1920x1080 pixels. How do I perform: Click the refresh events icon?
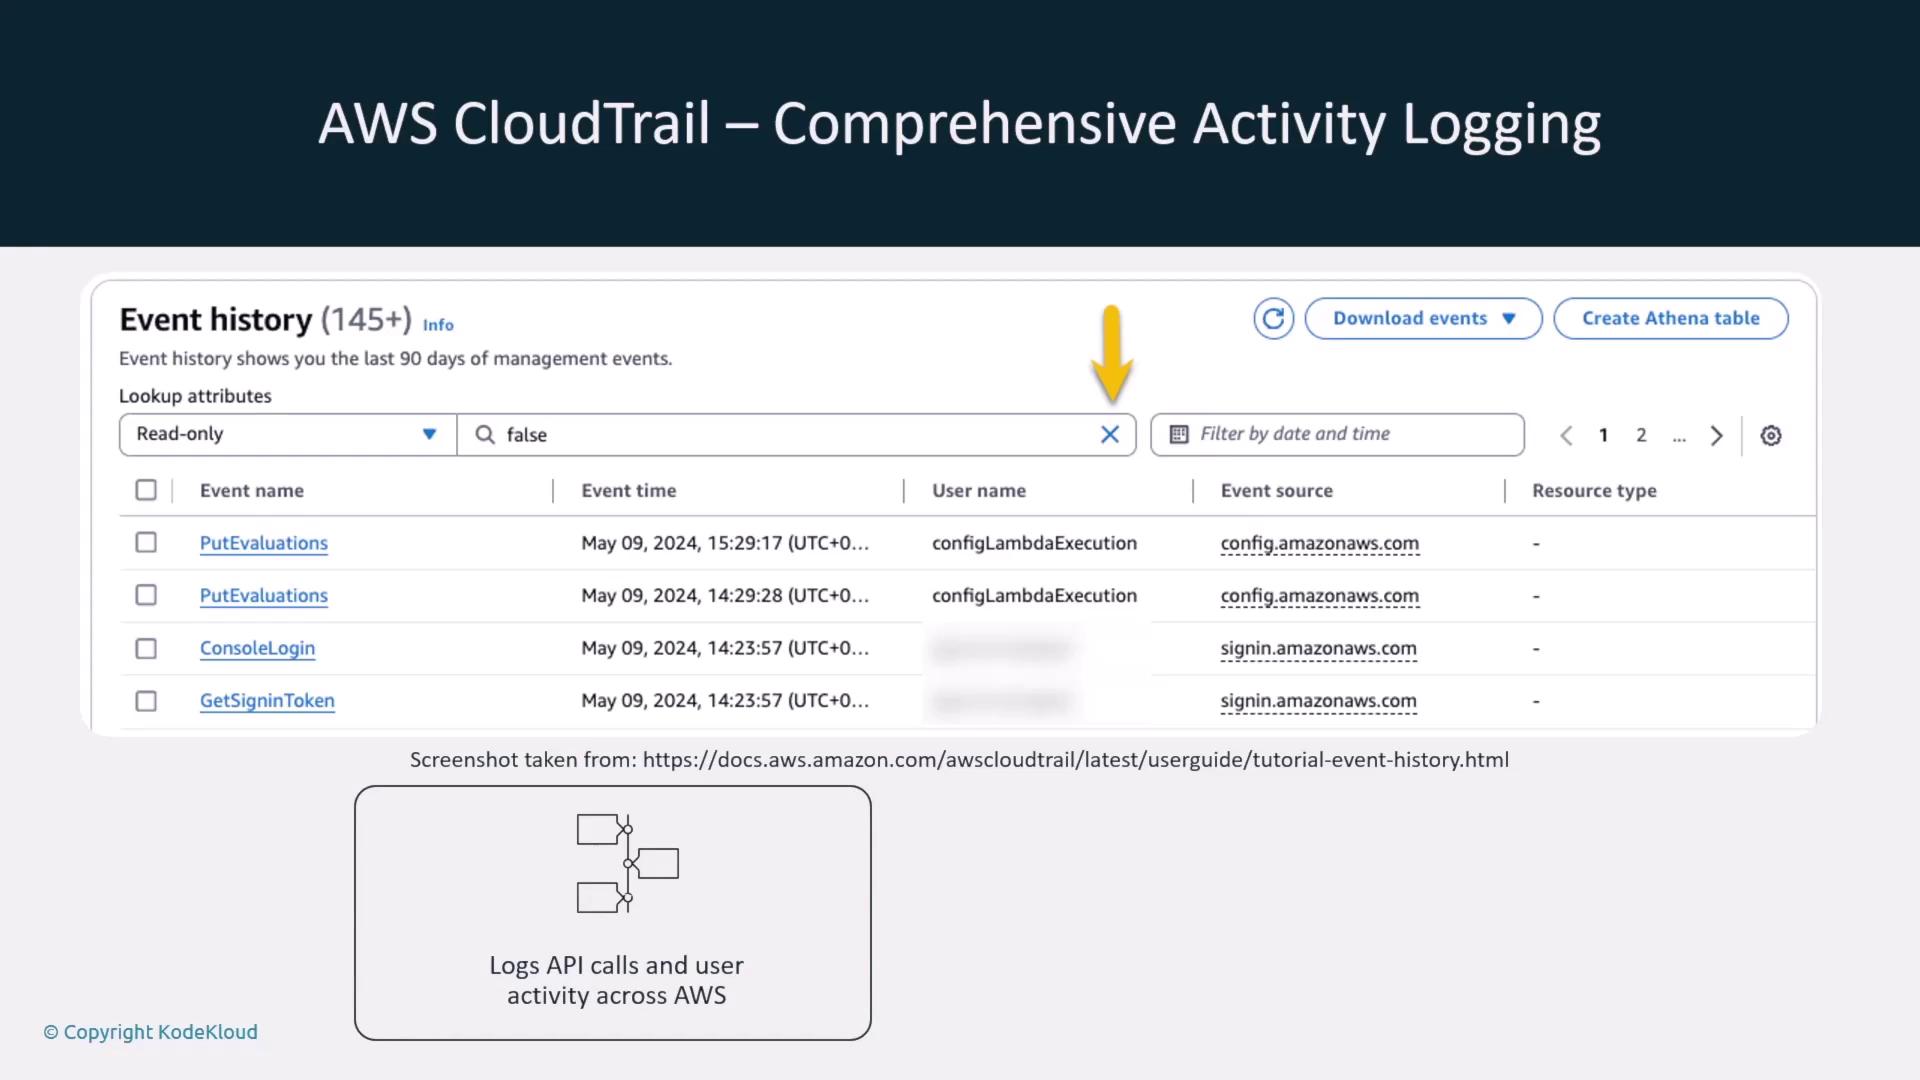[x=1273, y=319]
